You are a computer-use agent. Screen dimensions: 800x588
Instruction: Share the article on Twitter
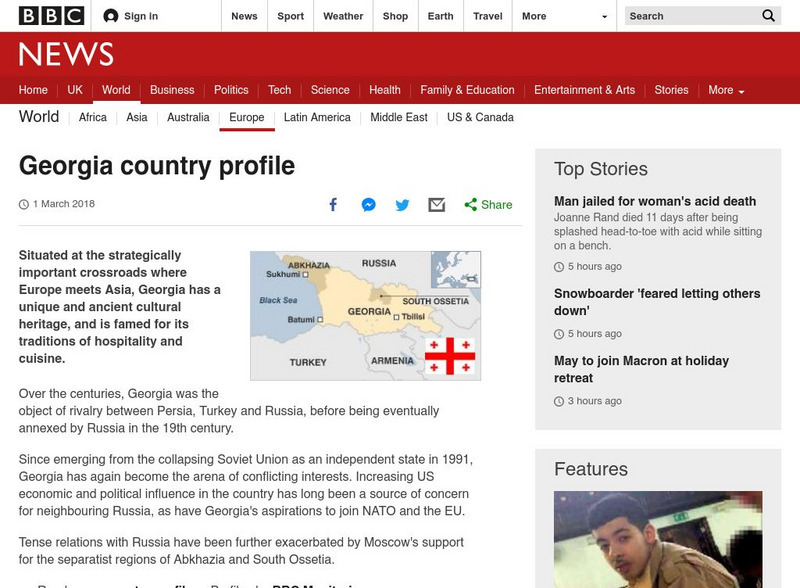pyautogui.click(x=402, y=204)
